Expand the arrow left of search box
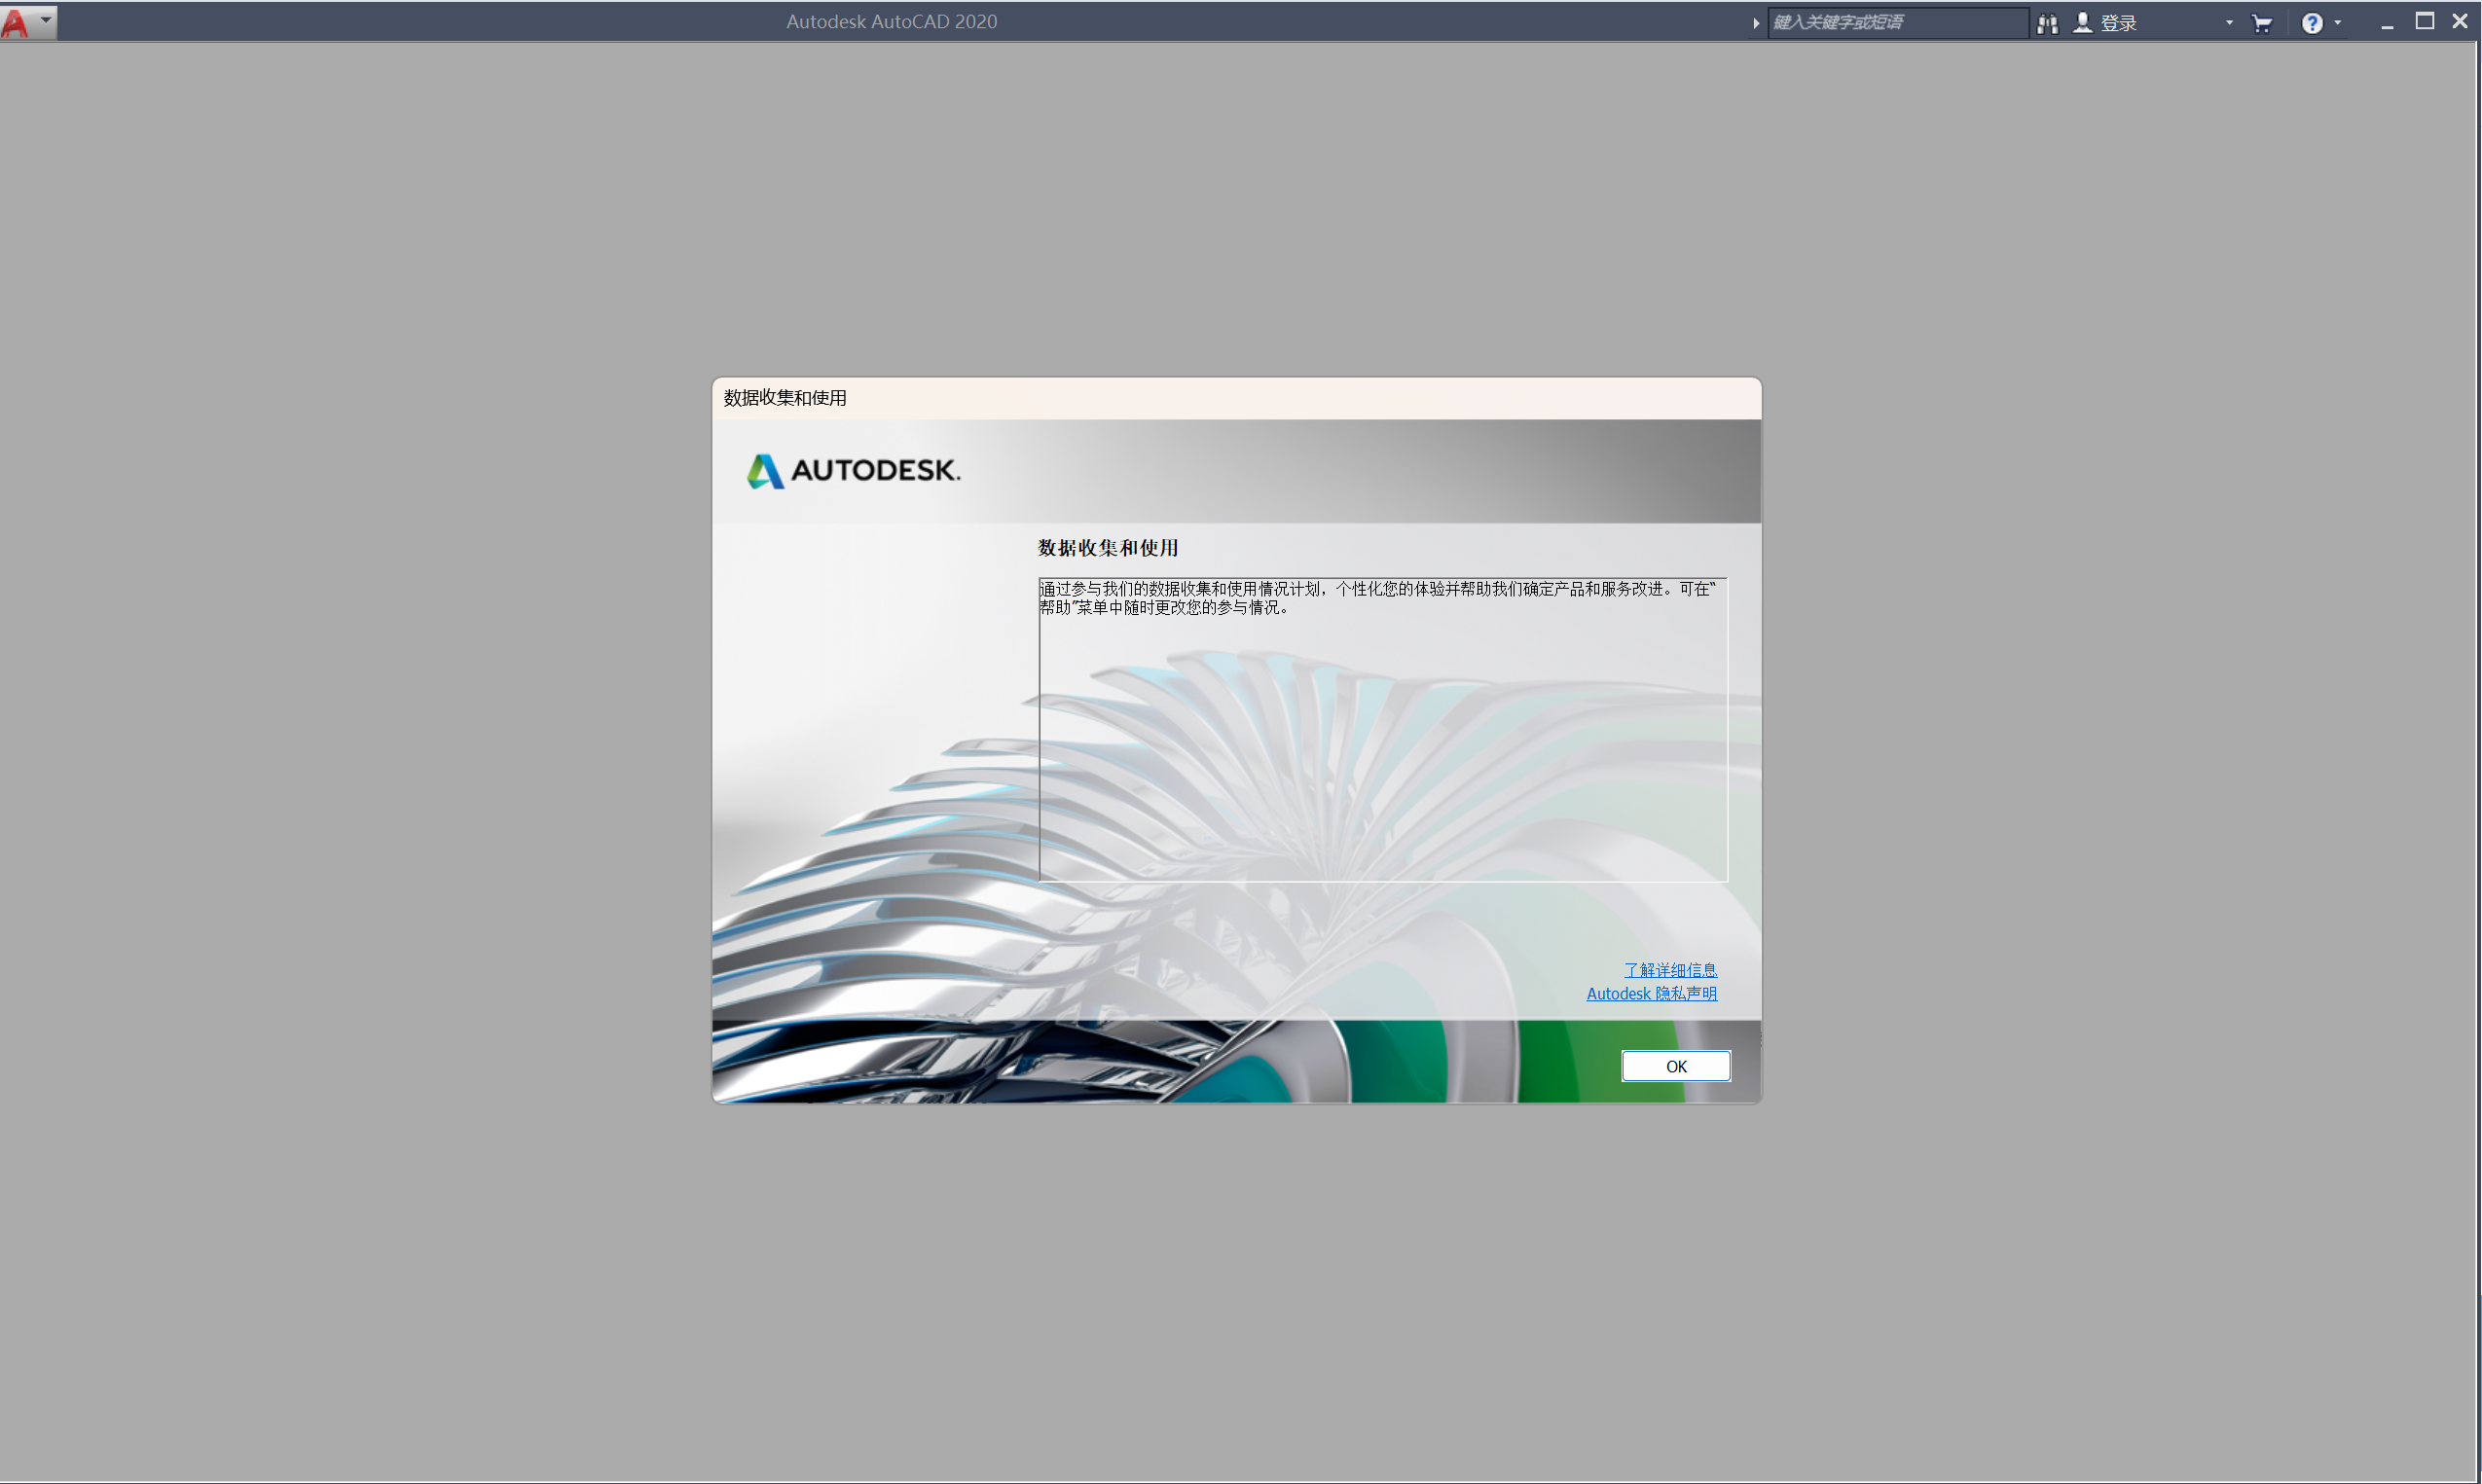The image size is (2482, 1484). (1756, 23)
